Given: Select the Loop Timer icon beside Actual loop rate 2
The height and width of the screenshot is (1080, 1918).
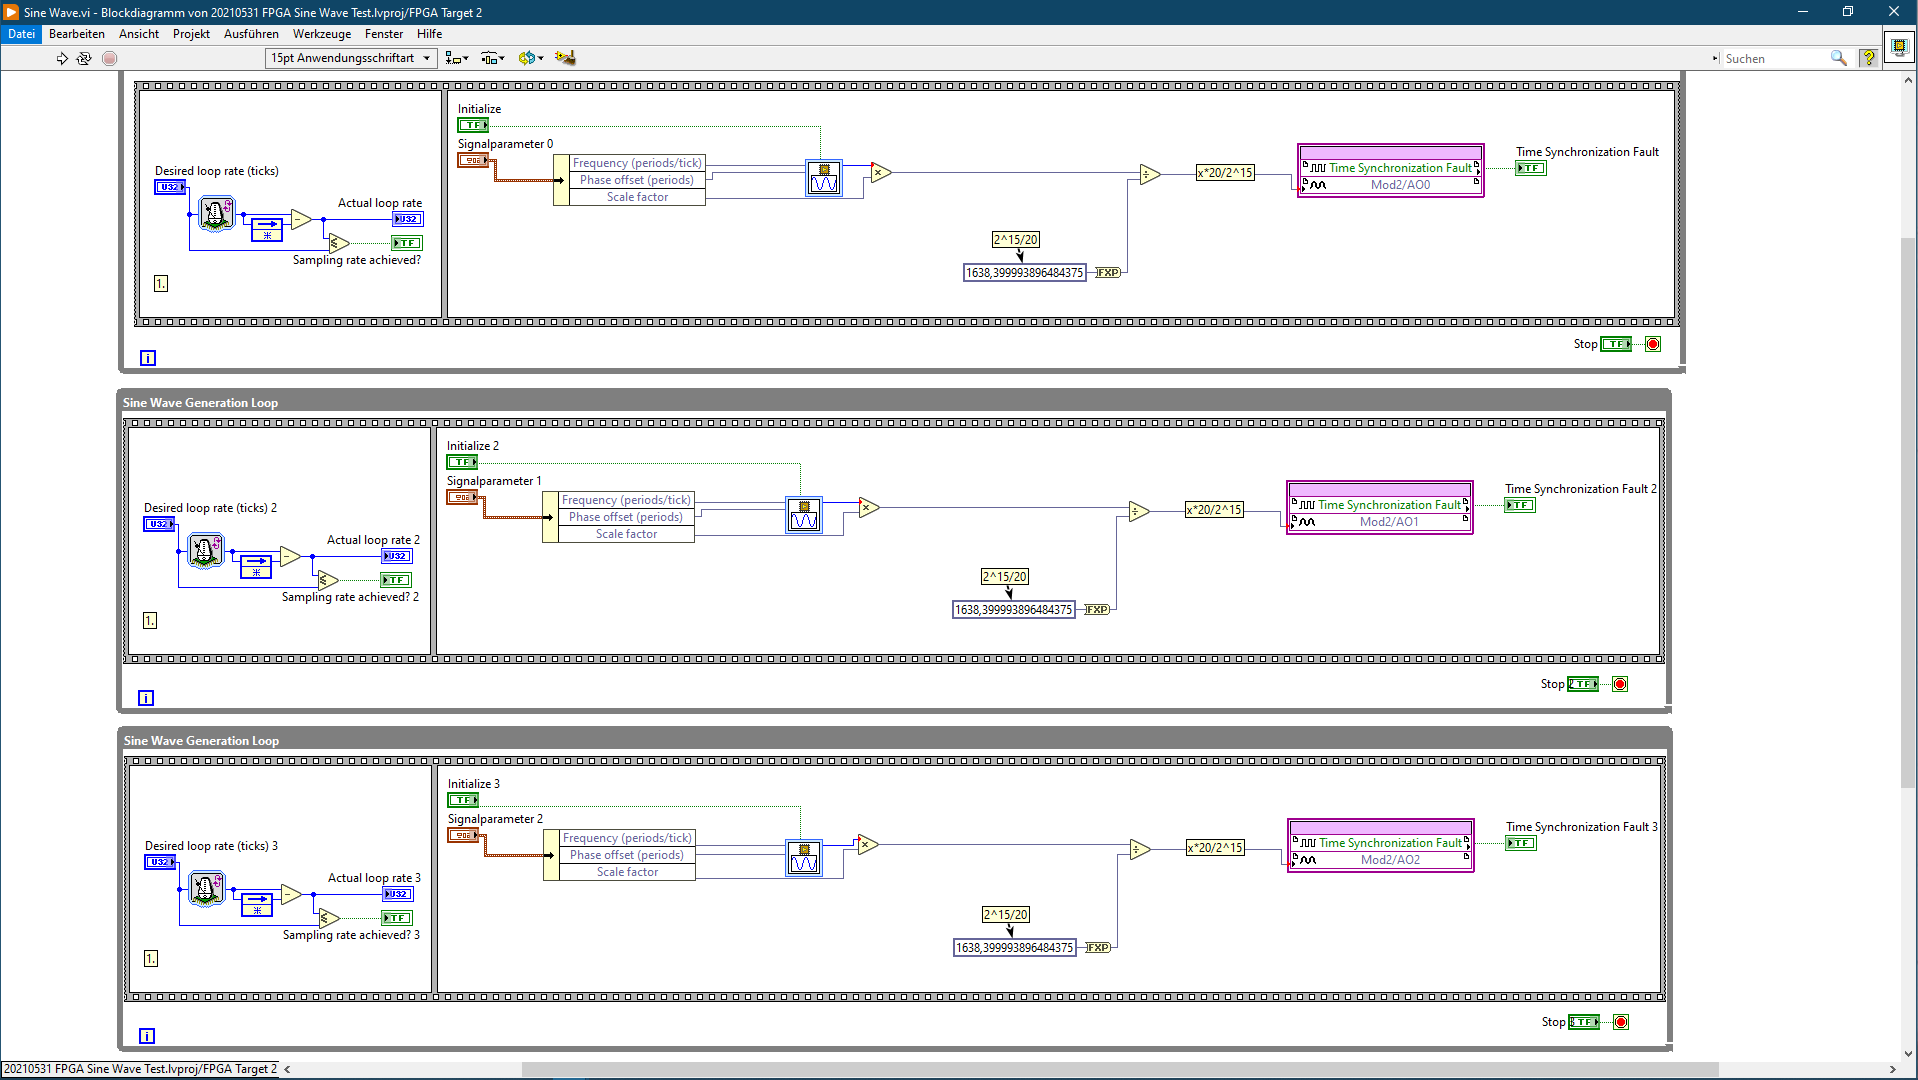Looking at the screenshot, I should point(205,550).
